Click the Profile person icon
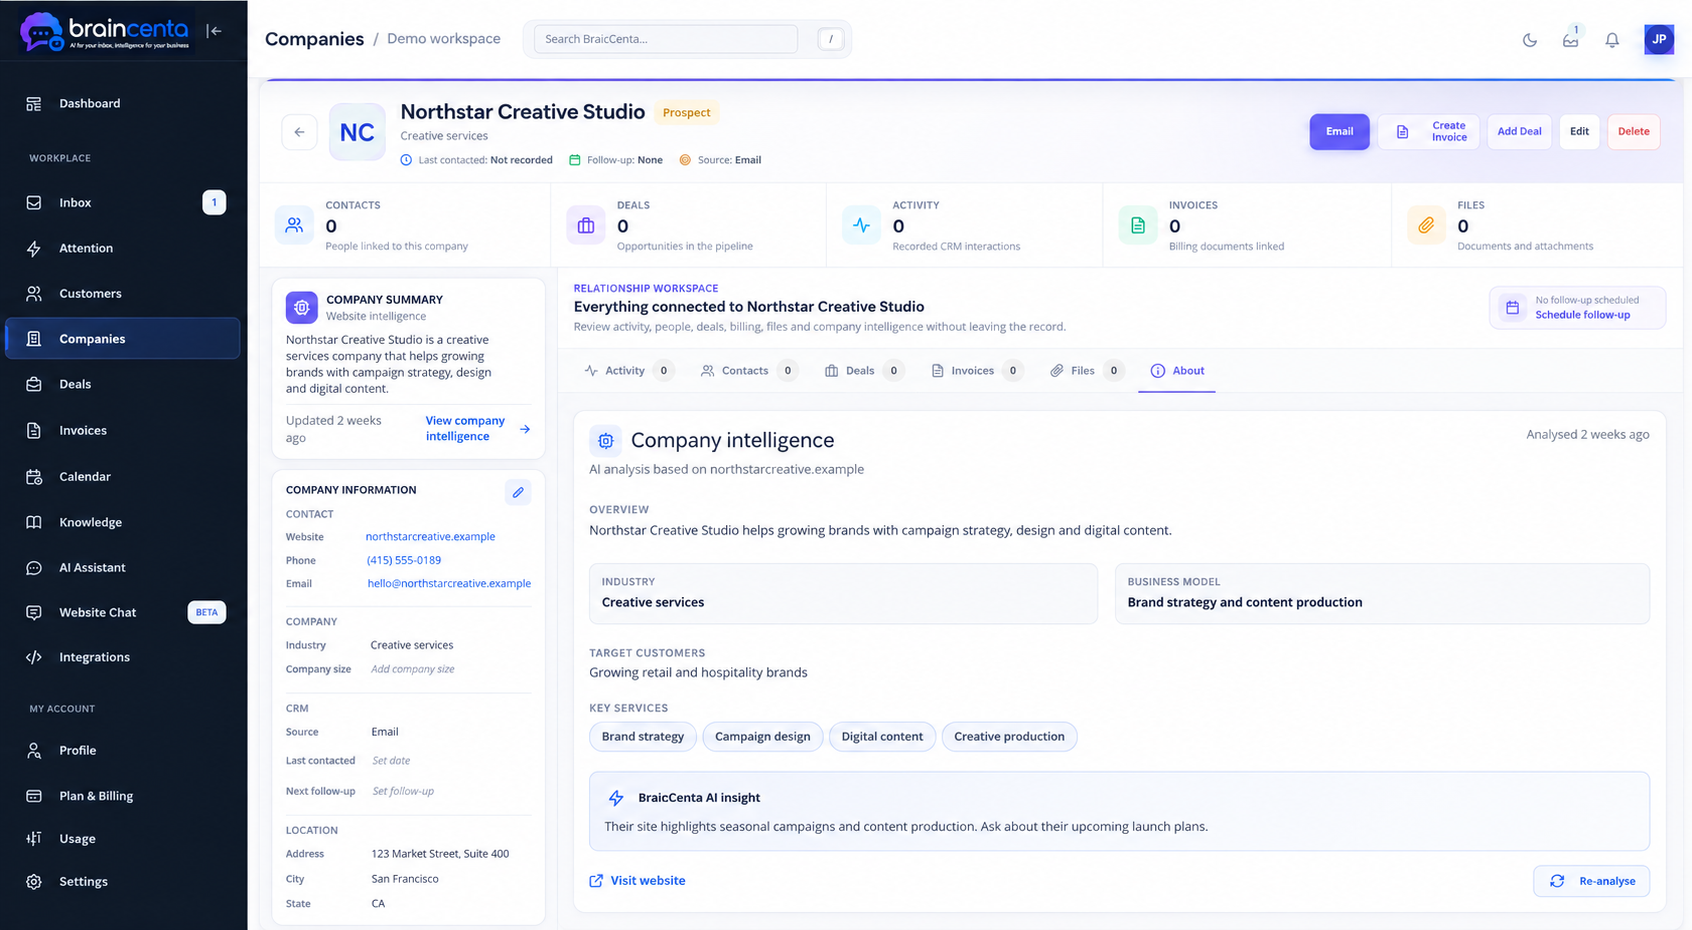The height and width of the screenshot is (930, 1692). (34, 750)
